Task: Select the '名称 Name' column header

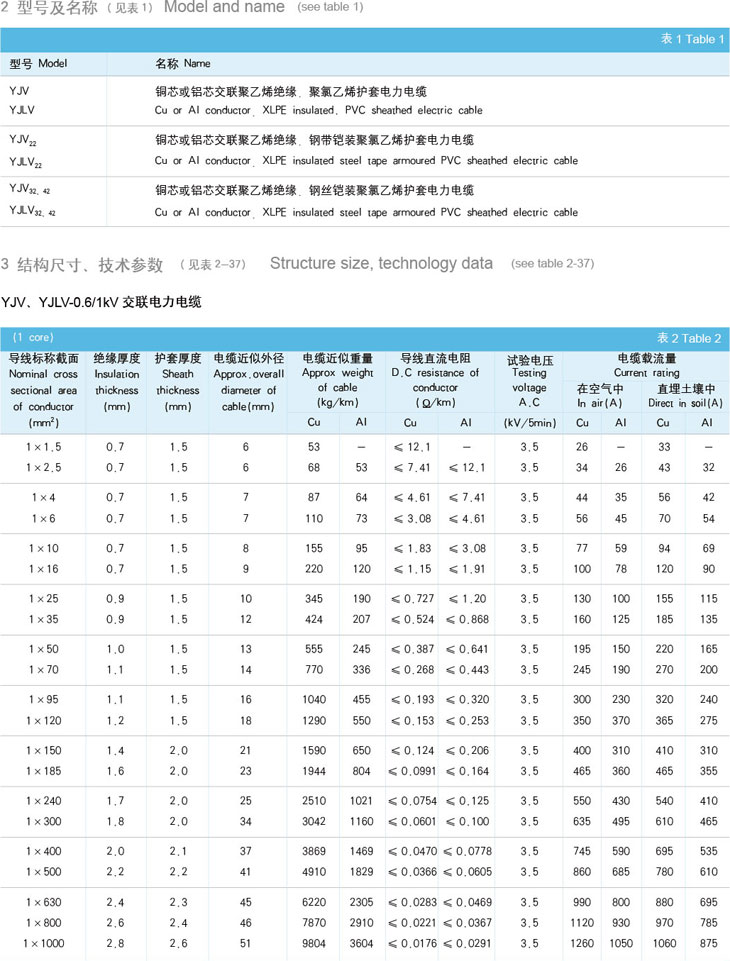Action: click(183, 64)
